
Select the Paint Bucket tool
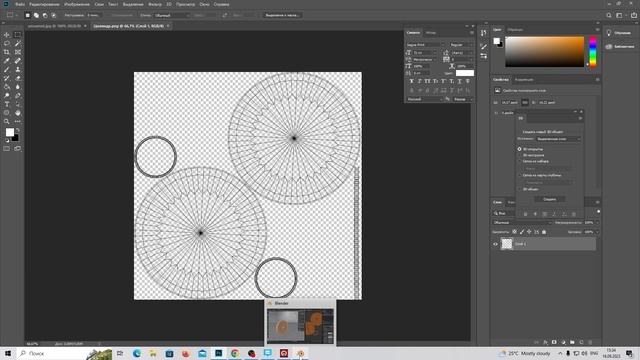(x=7, y=87)
